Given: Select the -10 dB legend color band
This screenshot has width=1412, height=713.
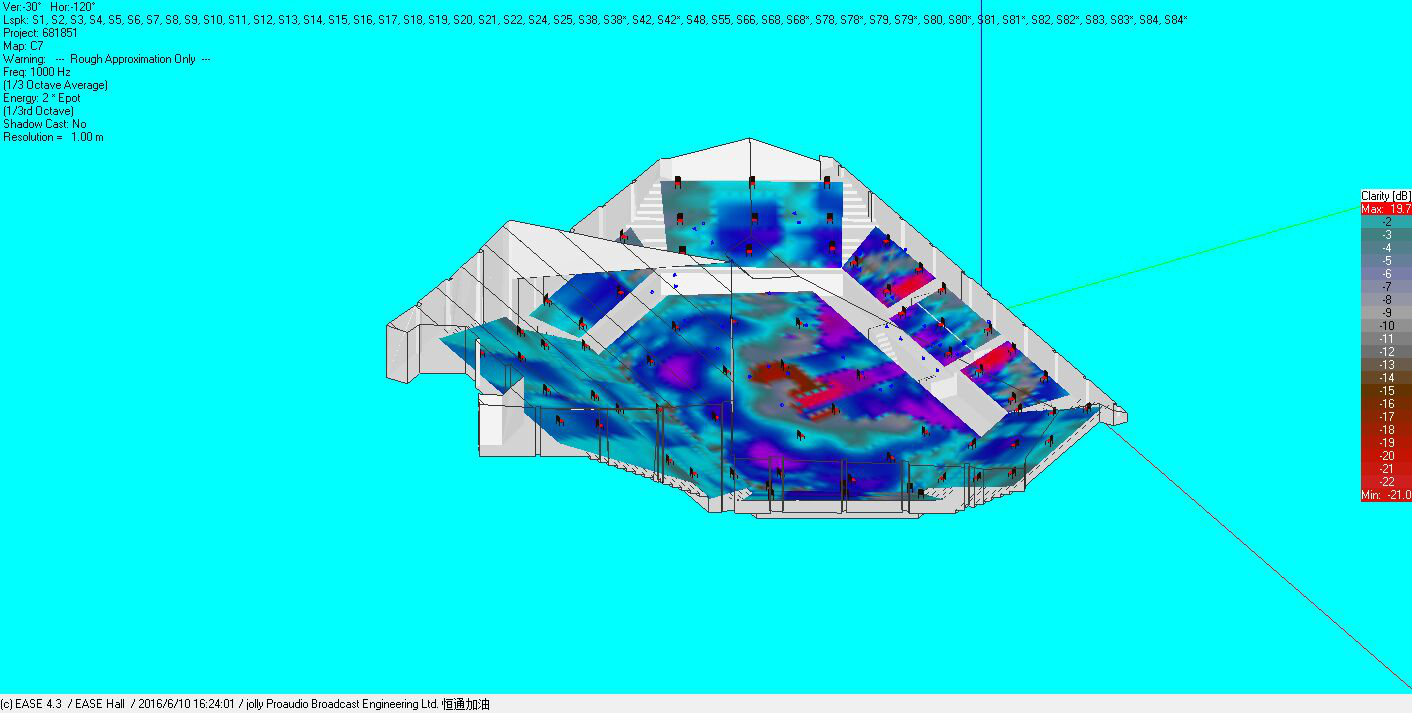Looking at the screenshot, I should (1386, 326).
